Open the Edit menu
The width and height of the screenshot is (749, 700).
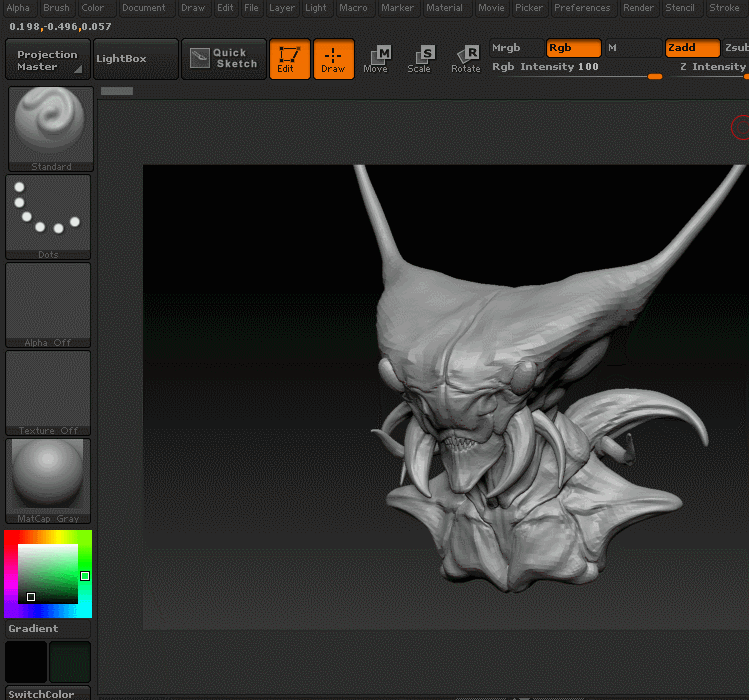pyautogui.click(x=225, y=8)
